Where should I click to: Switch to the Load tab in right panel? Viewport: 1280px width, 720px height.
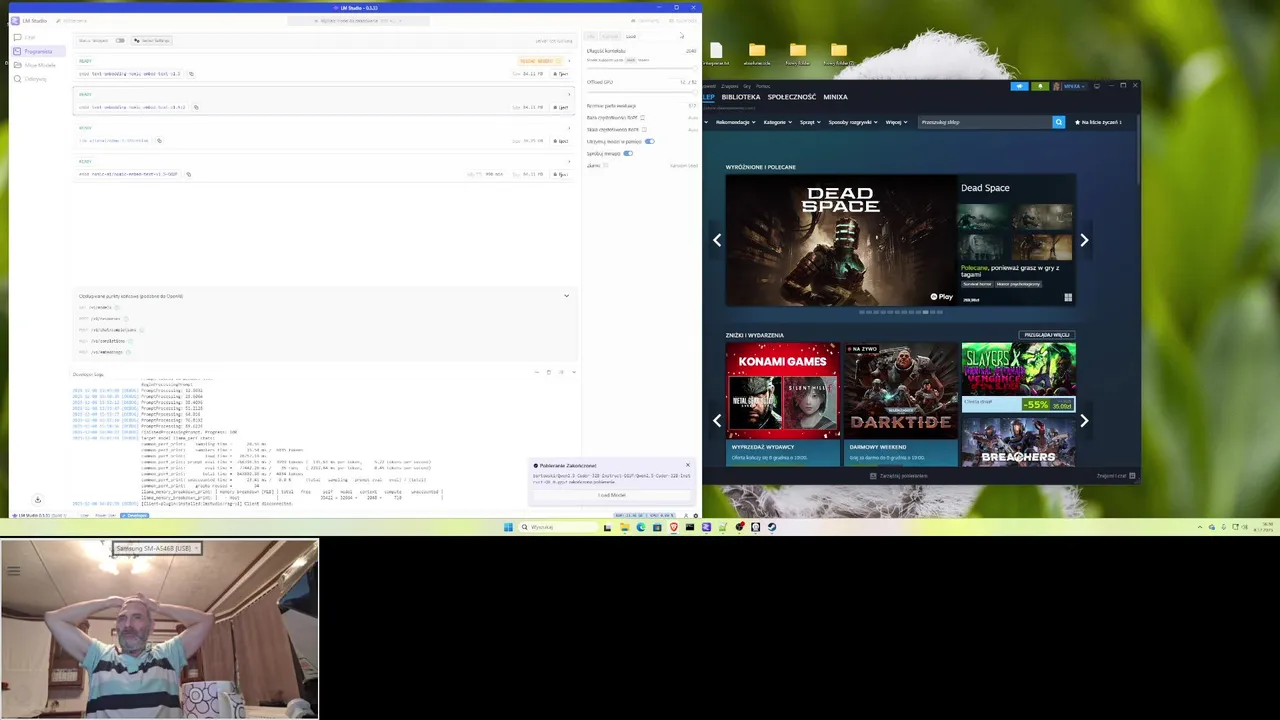(x=631, y=36)
